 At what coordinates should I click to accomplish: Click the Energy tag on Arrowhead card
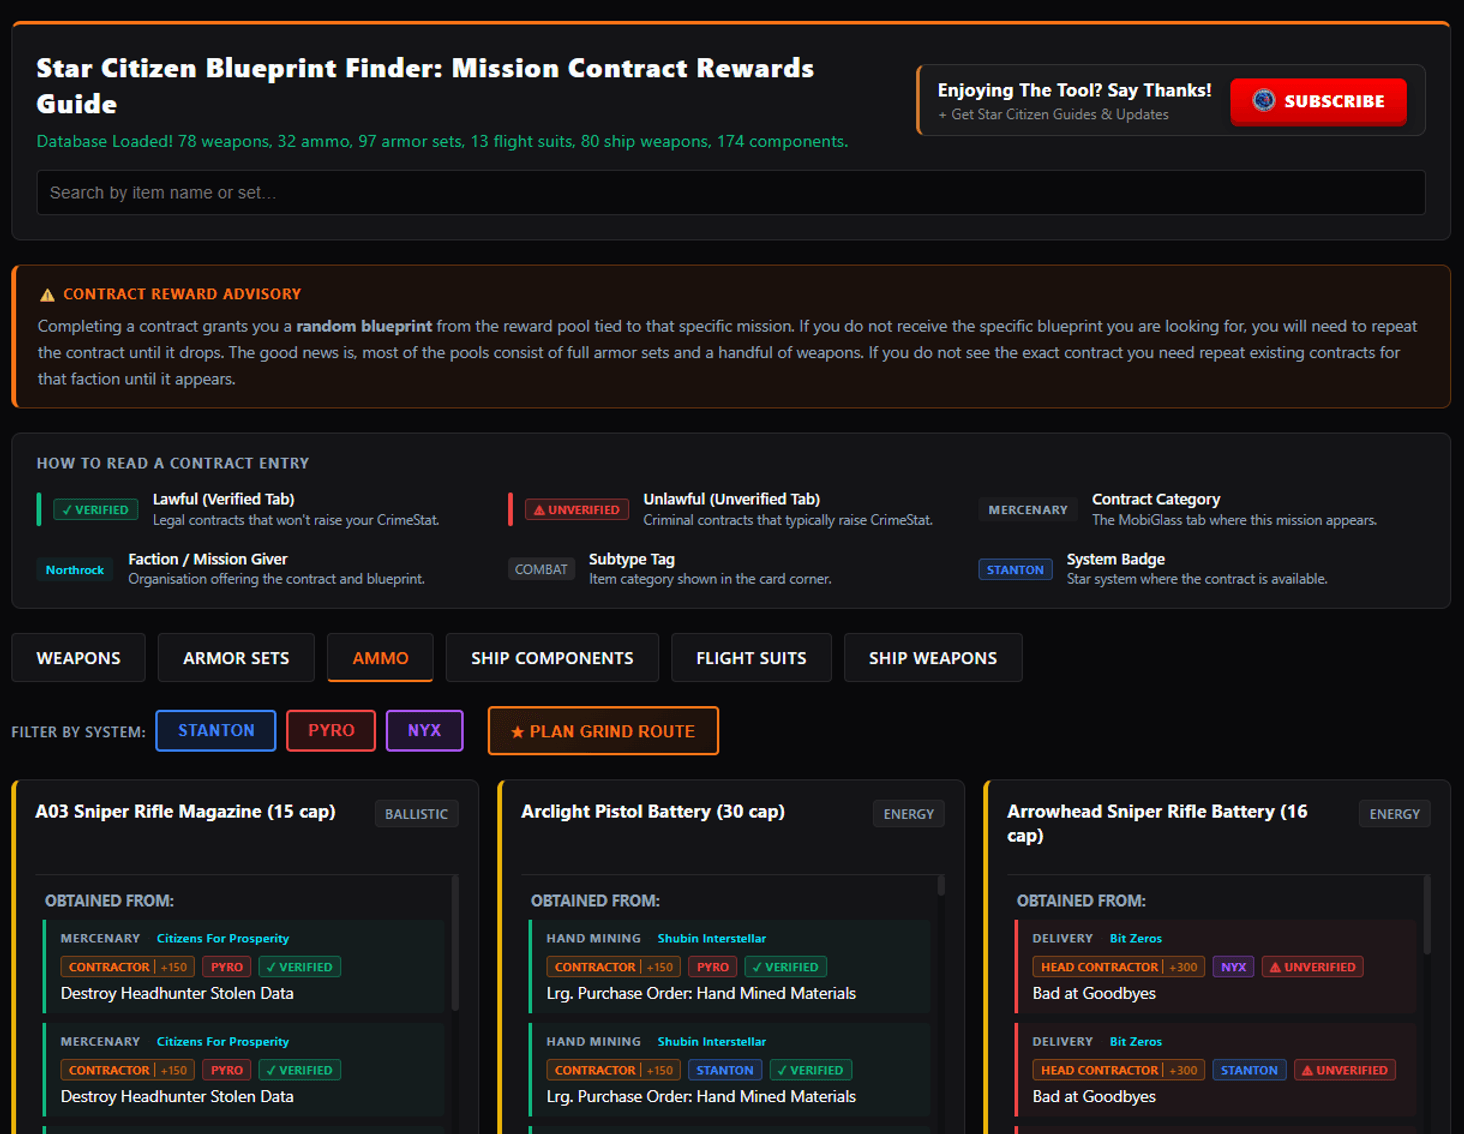click(x=1394, y=814)
